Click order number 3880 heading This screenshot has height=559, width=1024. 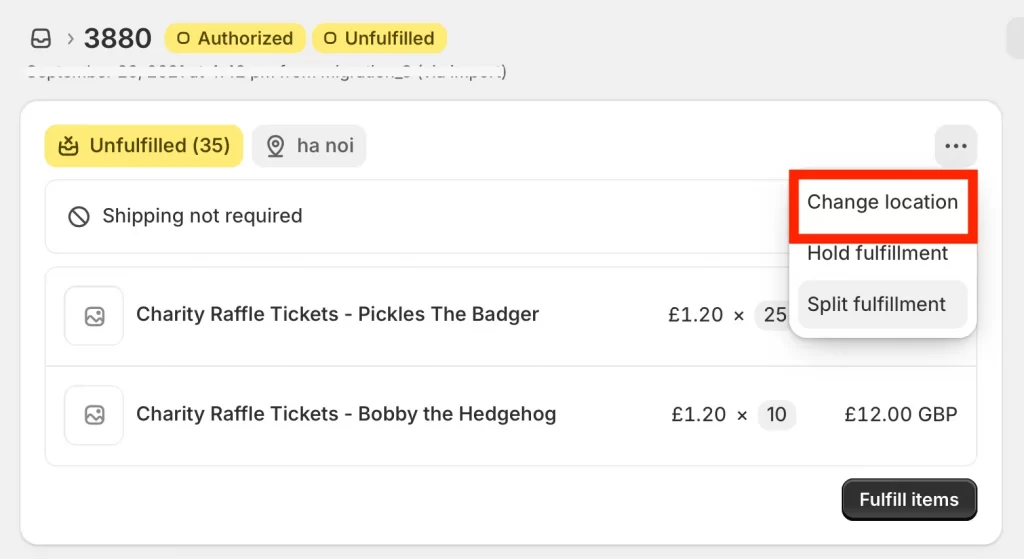click(118, 39)
